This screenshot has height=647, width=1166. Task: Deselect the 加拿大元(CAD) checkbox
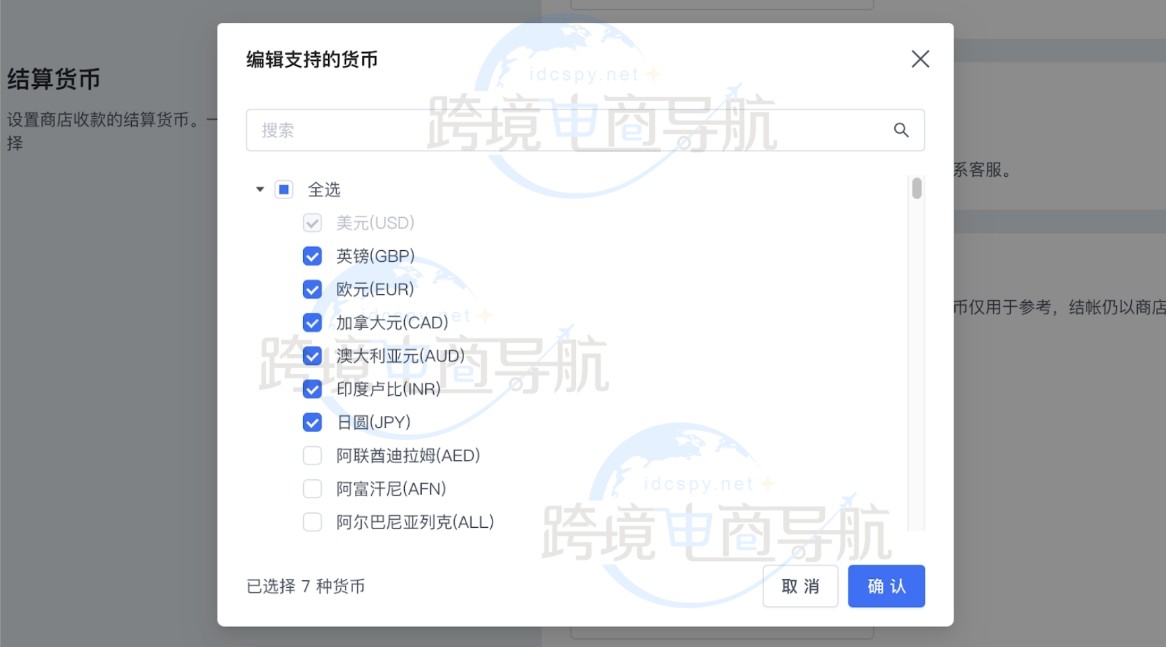pos(312,322)
